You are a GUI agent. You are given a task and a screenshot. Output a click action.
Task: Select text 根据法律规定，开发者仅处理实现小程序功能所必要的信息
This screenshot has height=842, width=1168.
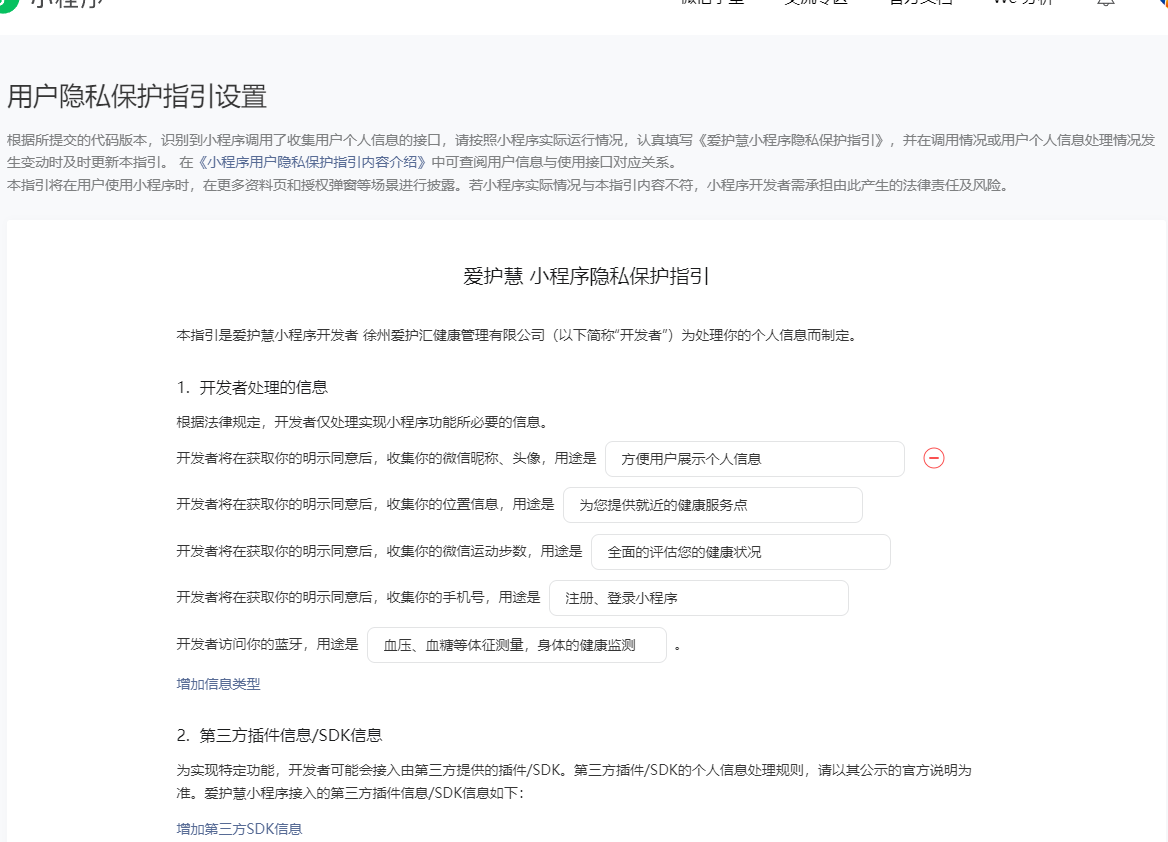[364, 422]
